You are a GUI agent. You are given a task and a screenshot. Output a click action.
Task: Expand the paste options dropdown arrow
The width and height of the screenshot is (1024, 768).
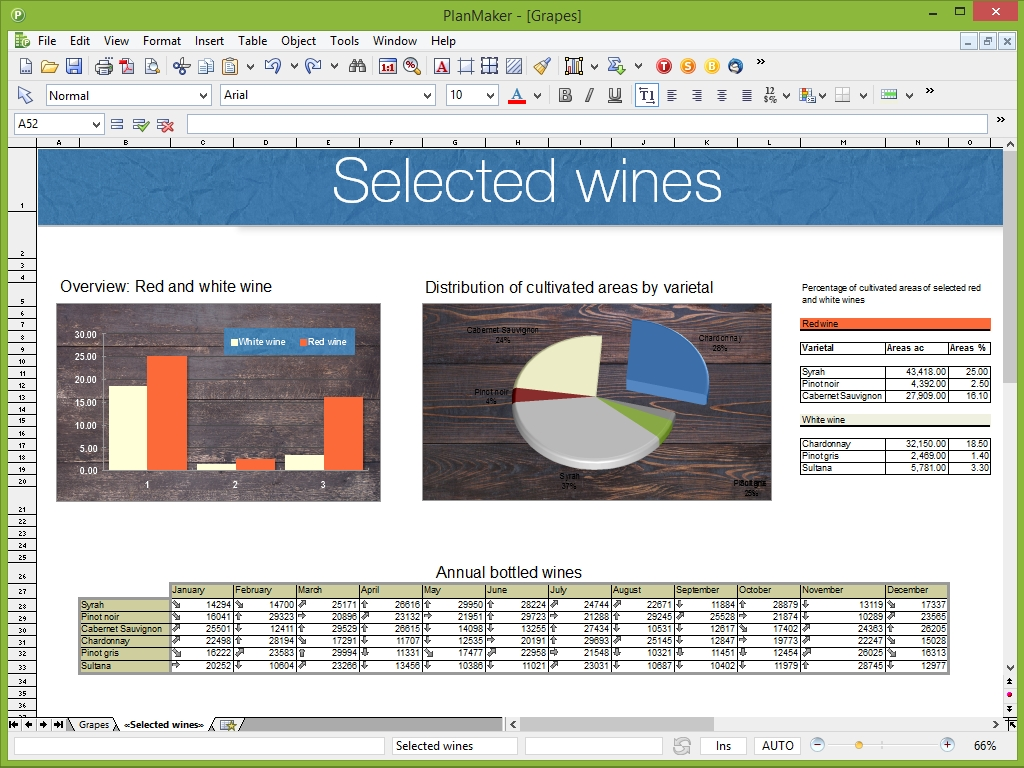pos(249,67)
